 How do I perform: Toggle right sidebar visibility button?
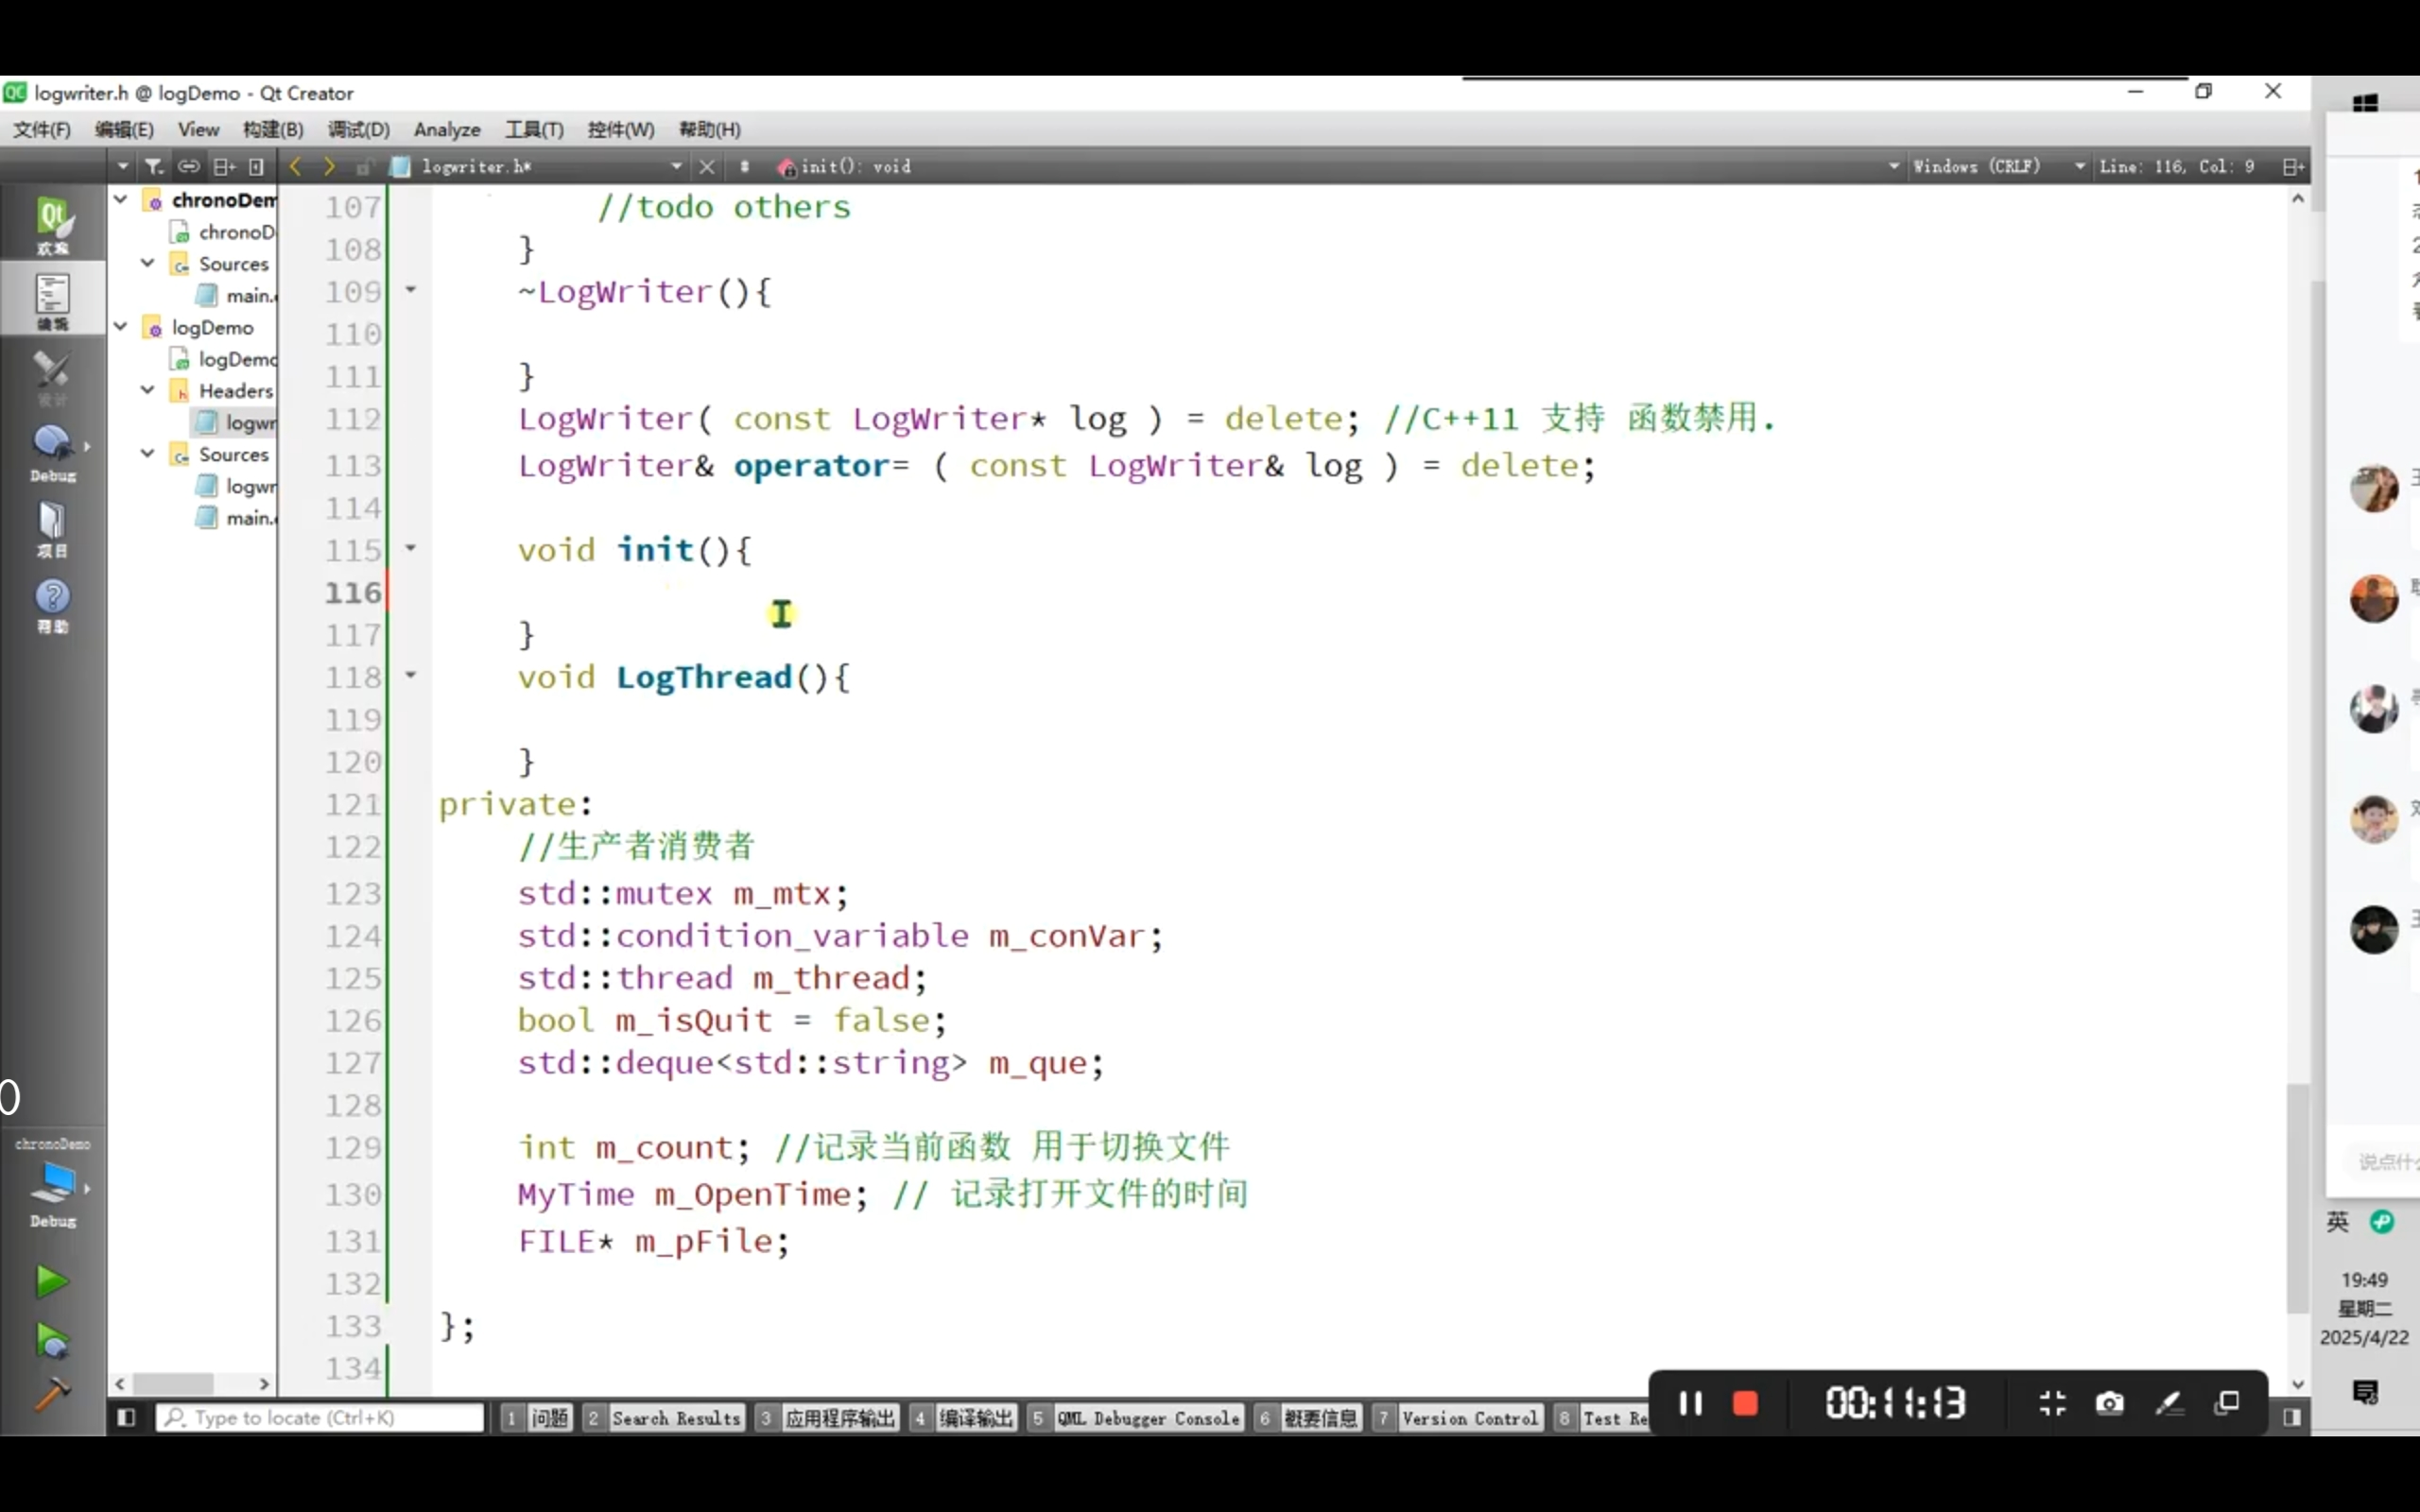coord(2292,1417)
